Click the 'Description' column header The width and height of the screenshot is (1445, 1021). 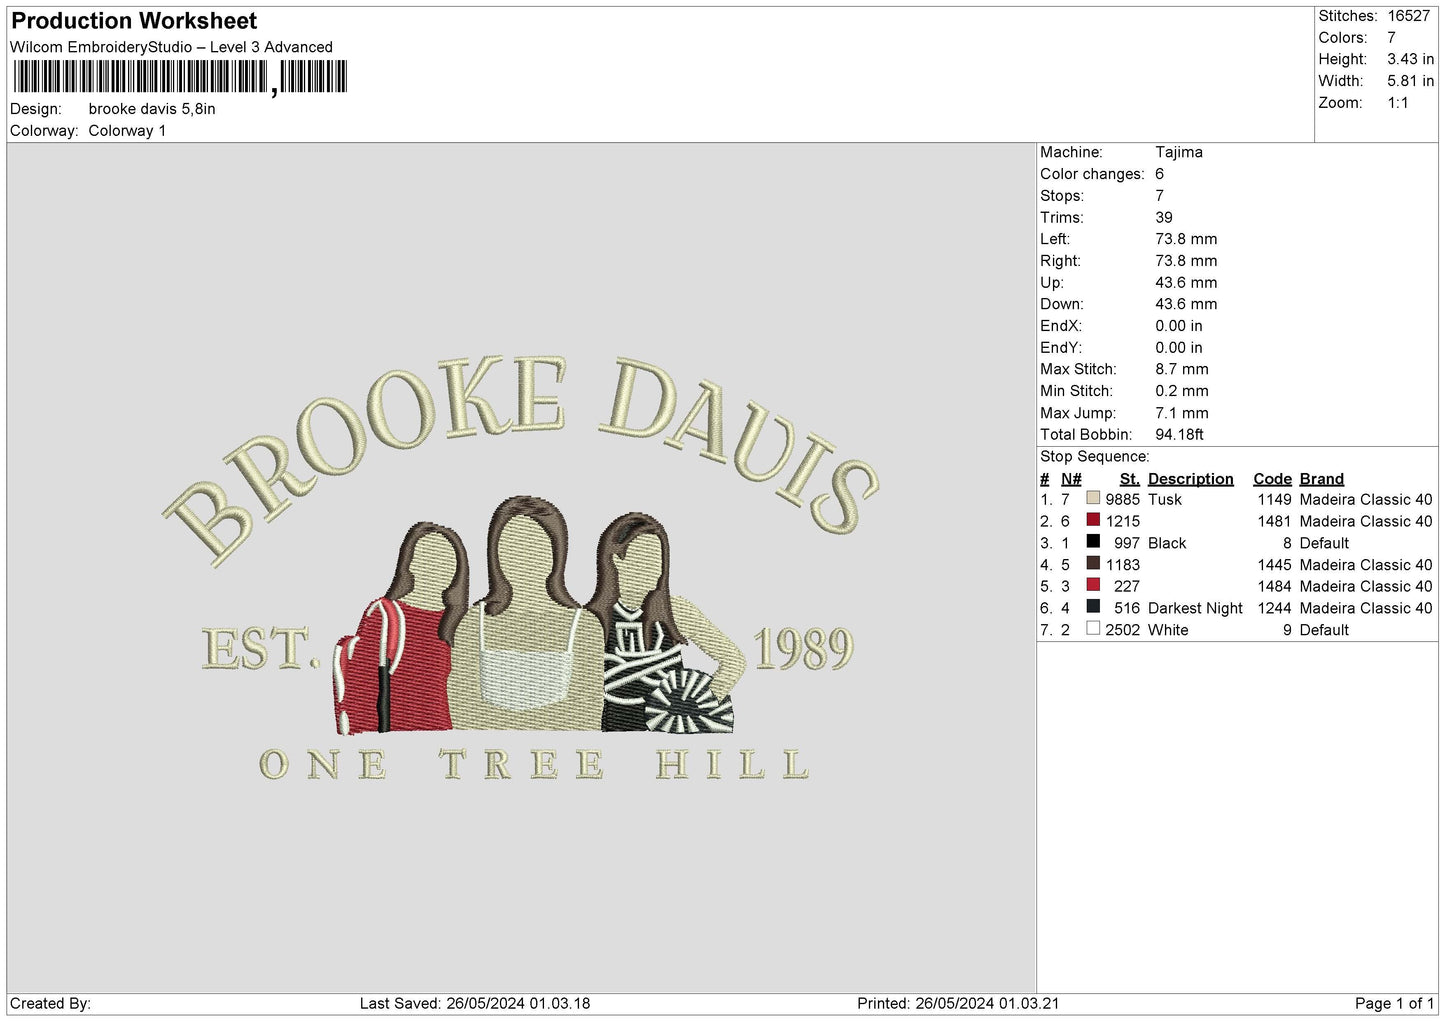click(1191, 479)
